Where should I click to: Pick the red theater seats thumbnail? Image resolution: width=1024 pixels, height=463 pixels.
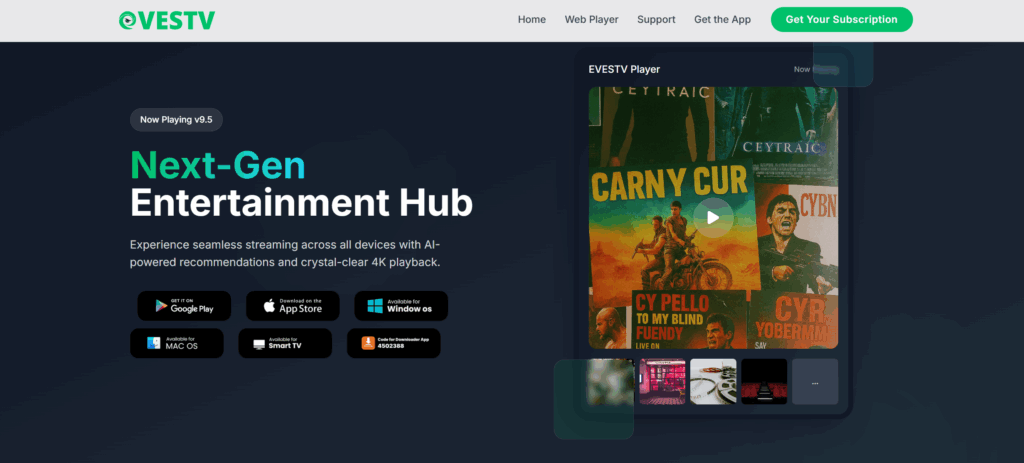(764, 382)
